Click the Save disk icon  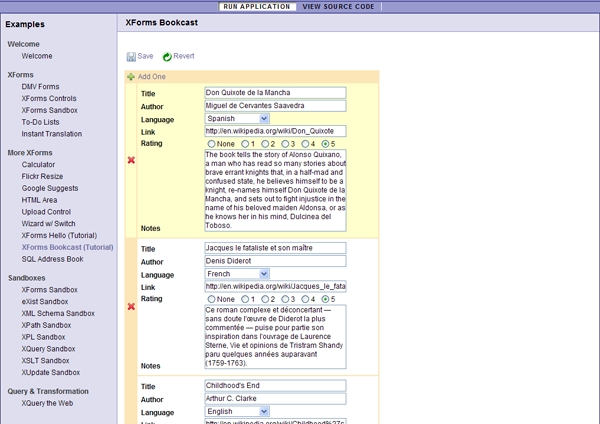click(x=131, y=56)
